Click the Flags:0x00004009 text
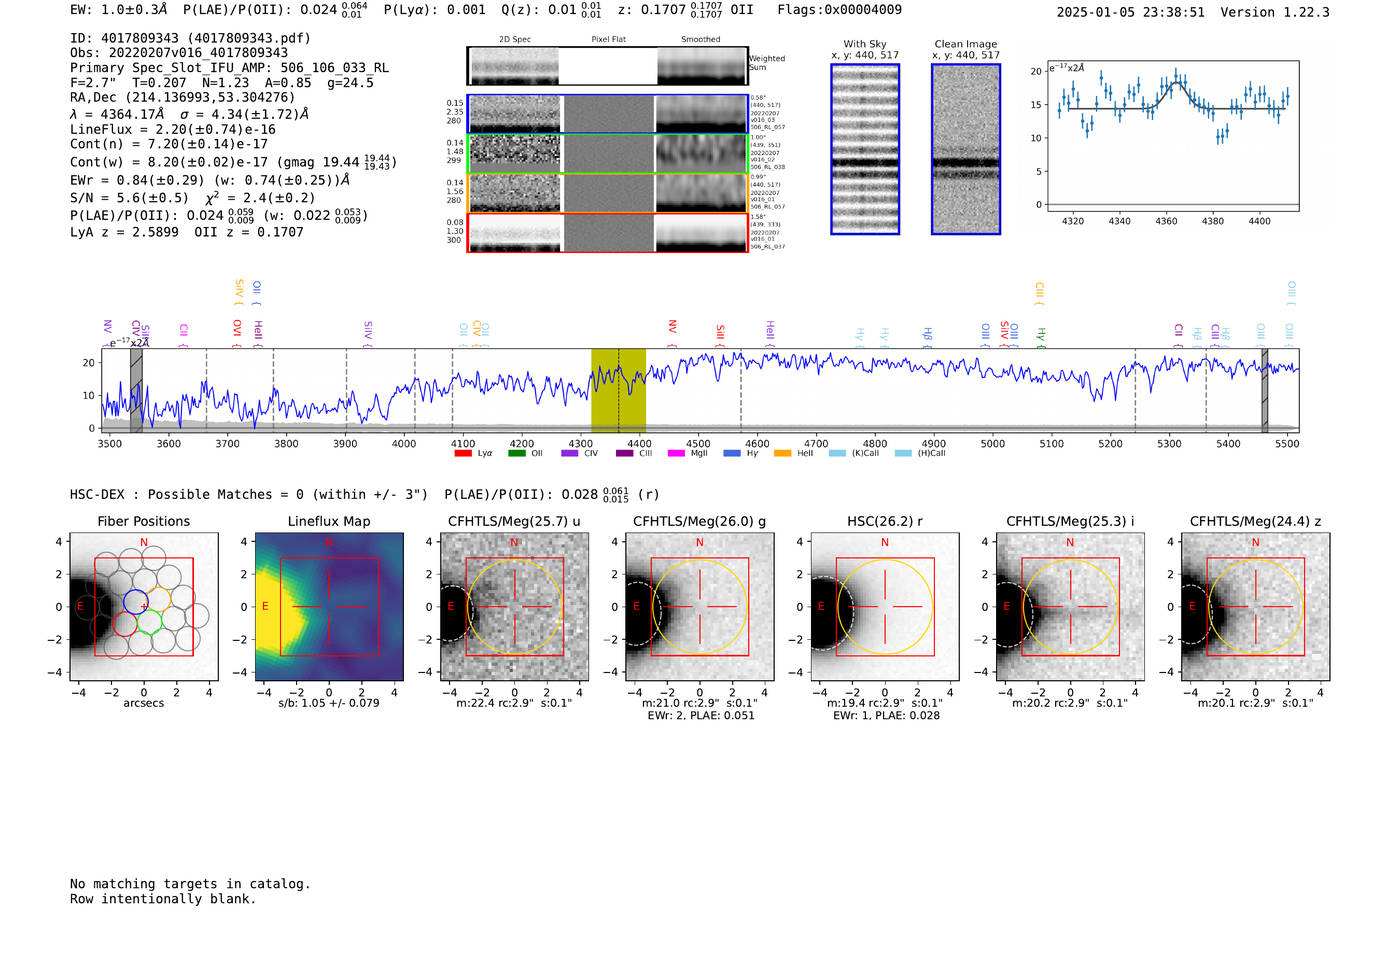Viewport: 1400px width, 953px height. point(839,10)
